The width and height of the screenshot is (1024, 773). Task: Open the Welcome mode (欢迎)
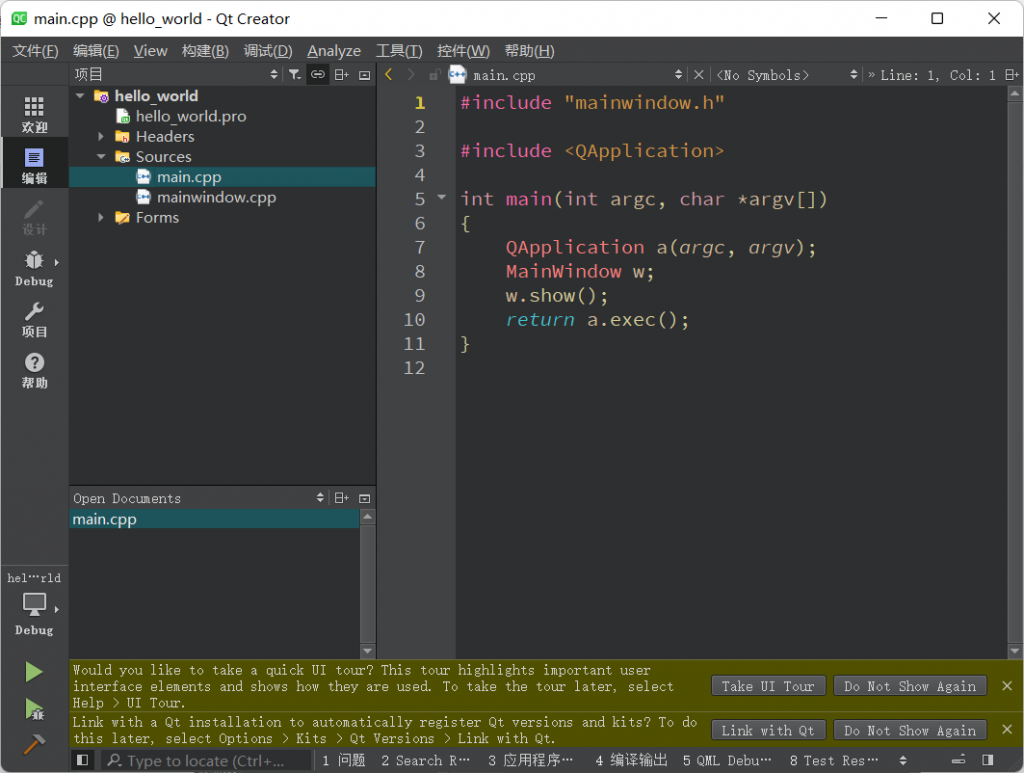34,113
